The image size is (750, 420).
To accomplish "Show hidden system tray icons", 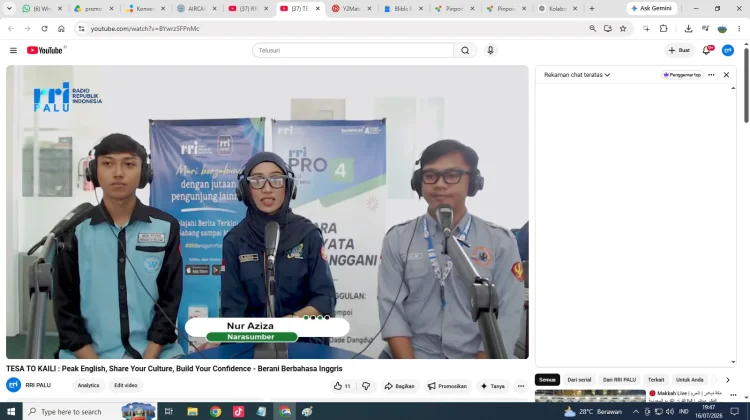I will point(636,411).
